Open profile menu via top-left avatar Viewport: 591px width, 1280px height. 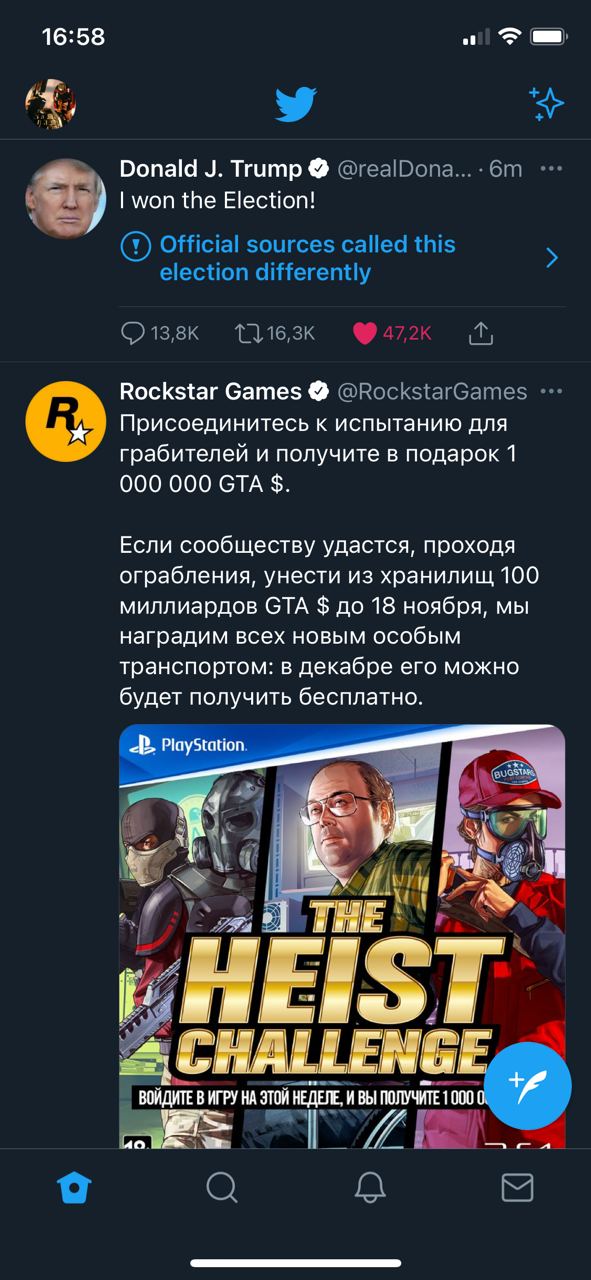pyautogui.click(x=50, y=103)
